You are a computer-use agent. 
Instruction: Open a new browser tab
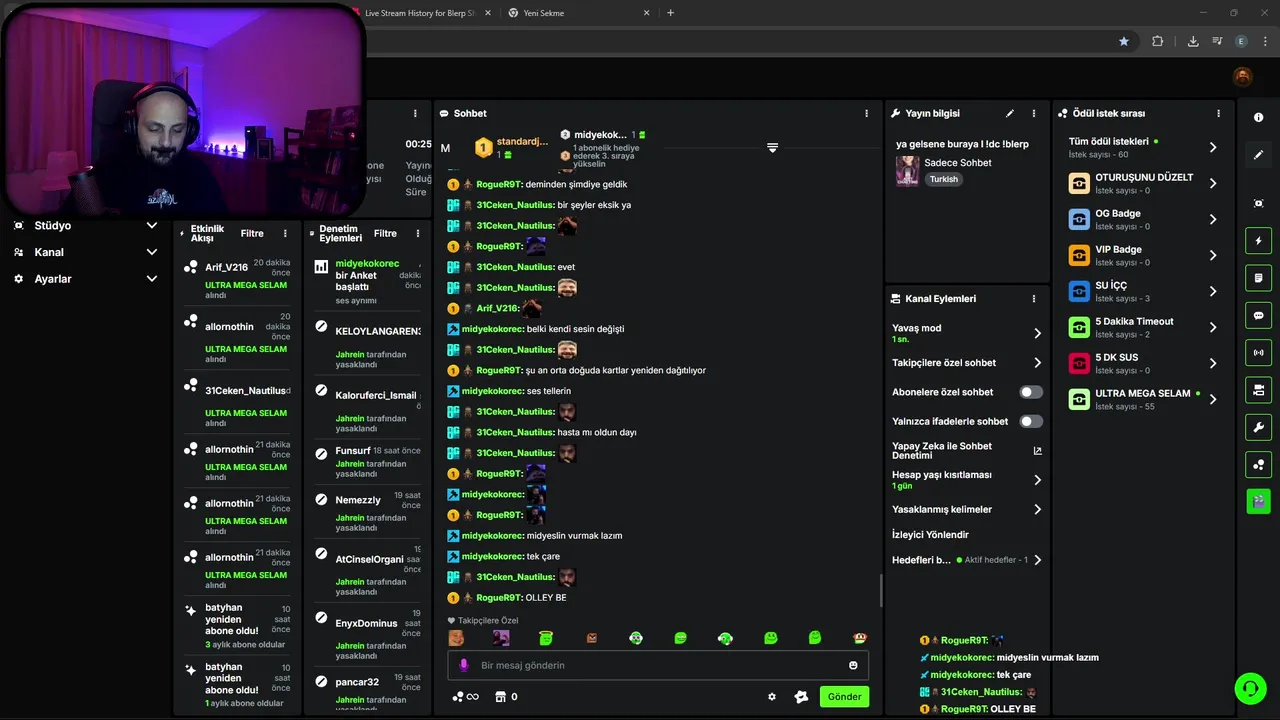click(670, 13)
